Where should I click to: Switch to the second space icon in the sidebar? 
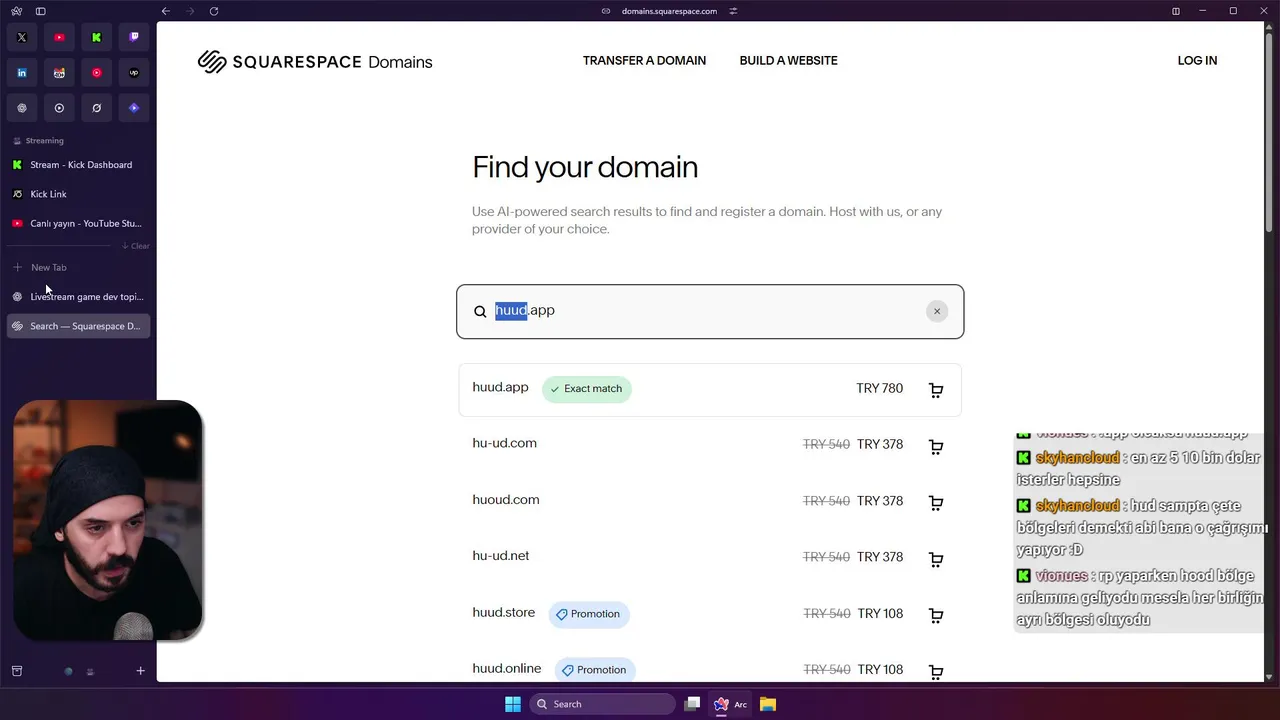[x=90, y=671]
